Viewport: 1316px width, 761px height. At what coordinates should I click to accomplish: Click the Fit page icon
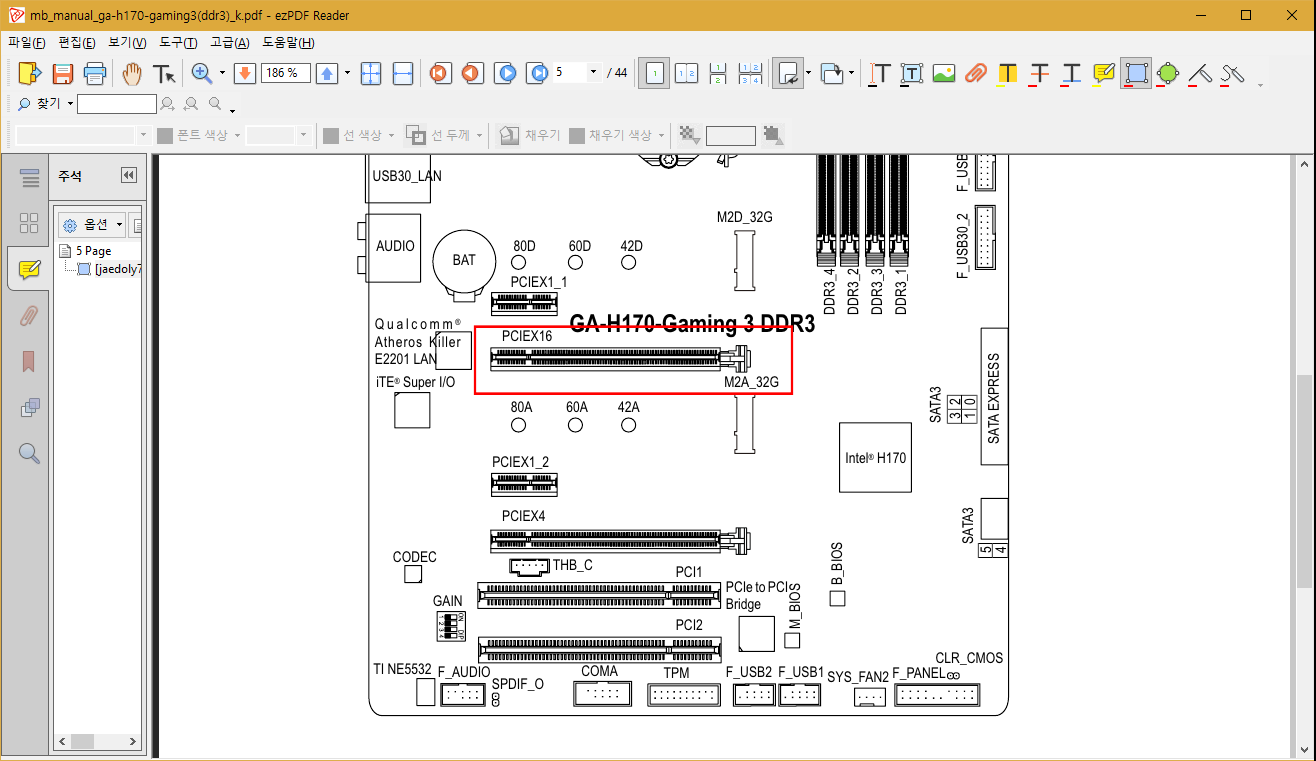click(x=371, y=73)
